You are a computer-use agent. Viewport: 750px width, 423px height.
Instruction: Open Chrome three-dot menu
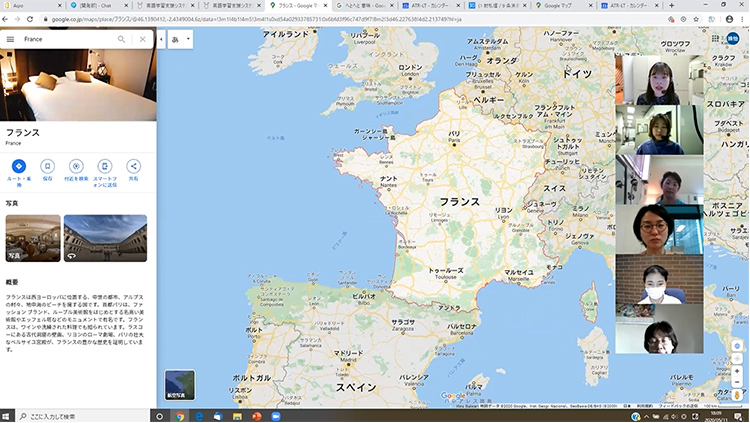(742, 19)
